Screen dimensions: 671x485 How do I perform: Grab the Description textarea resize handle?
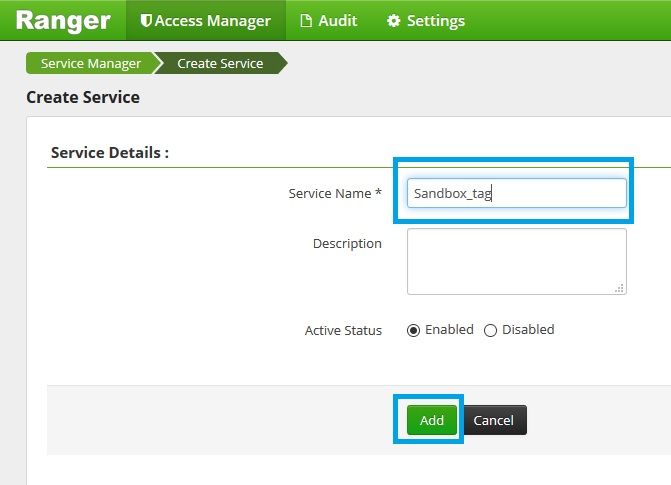pyautogui.click(x=620, y=289)
